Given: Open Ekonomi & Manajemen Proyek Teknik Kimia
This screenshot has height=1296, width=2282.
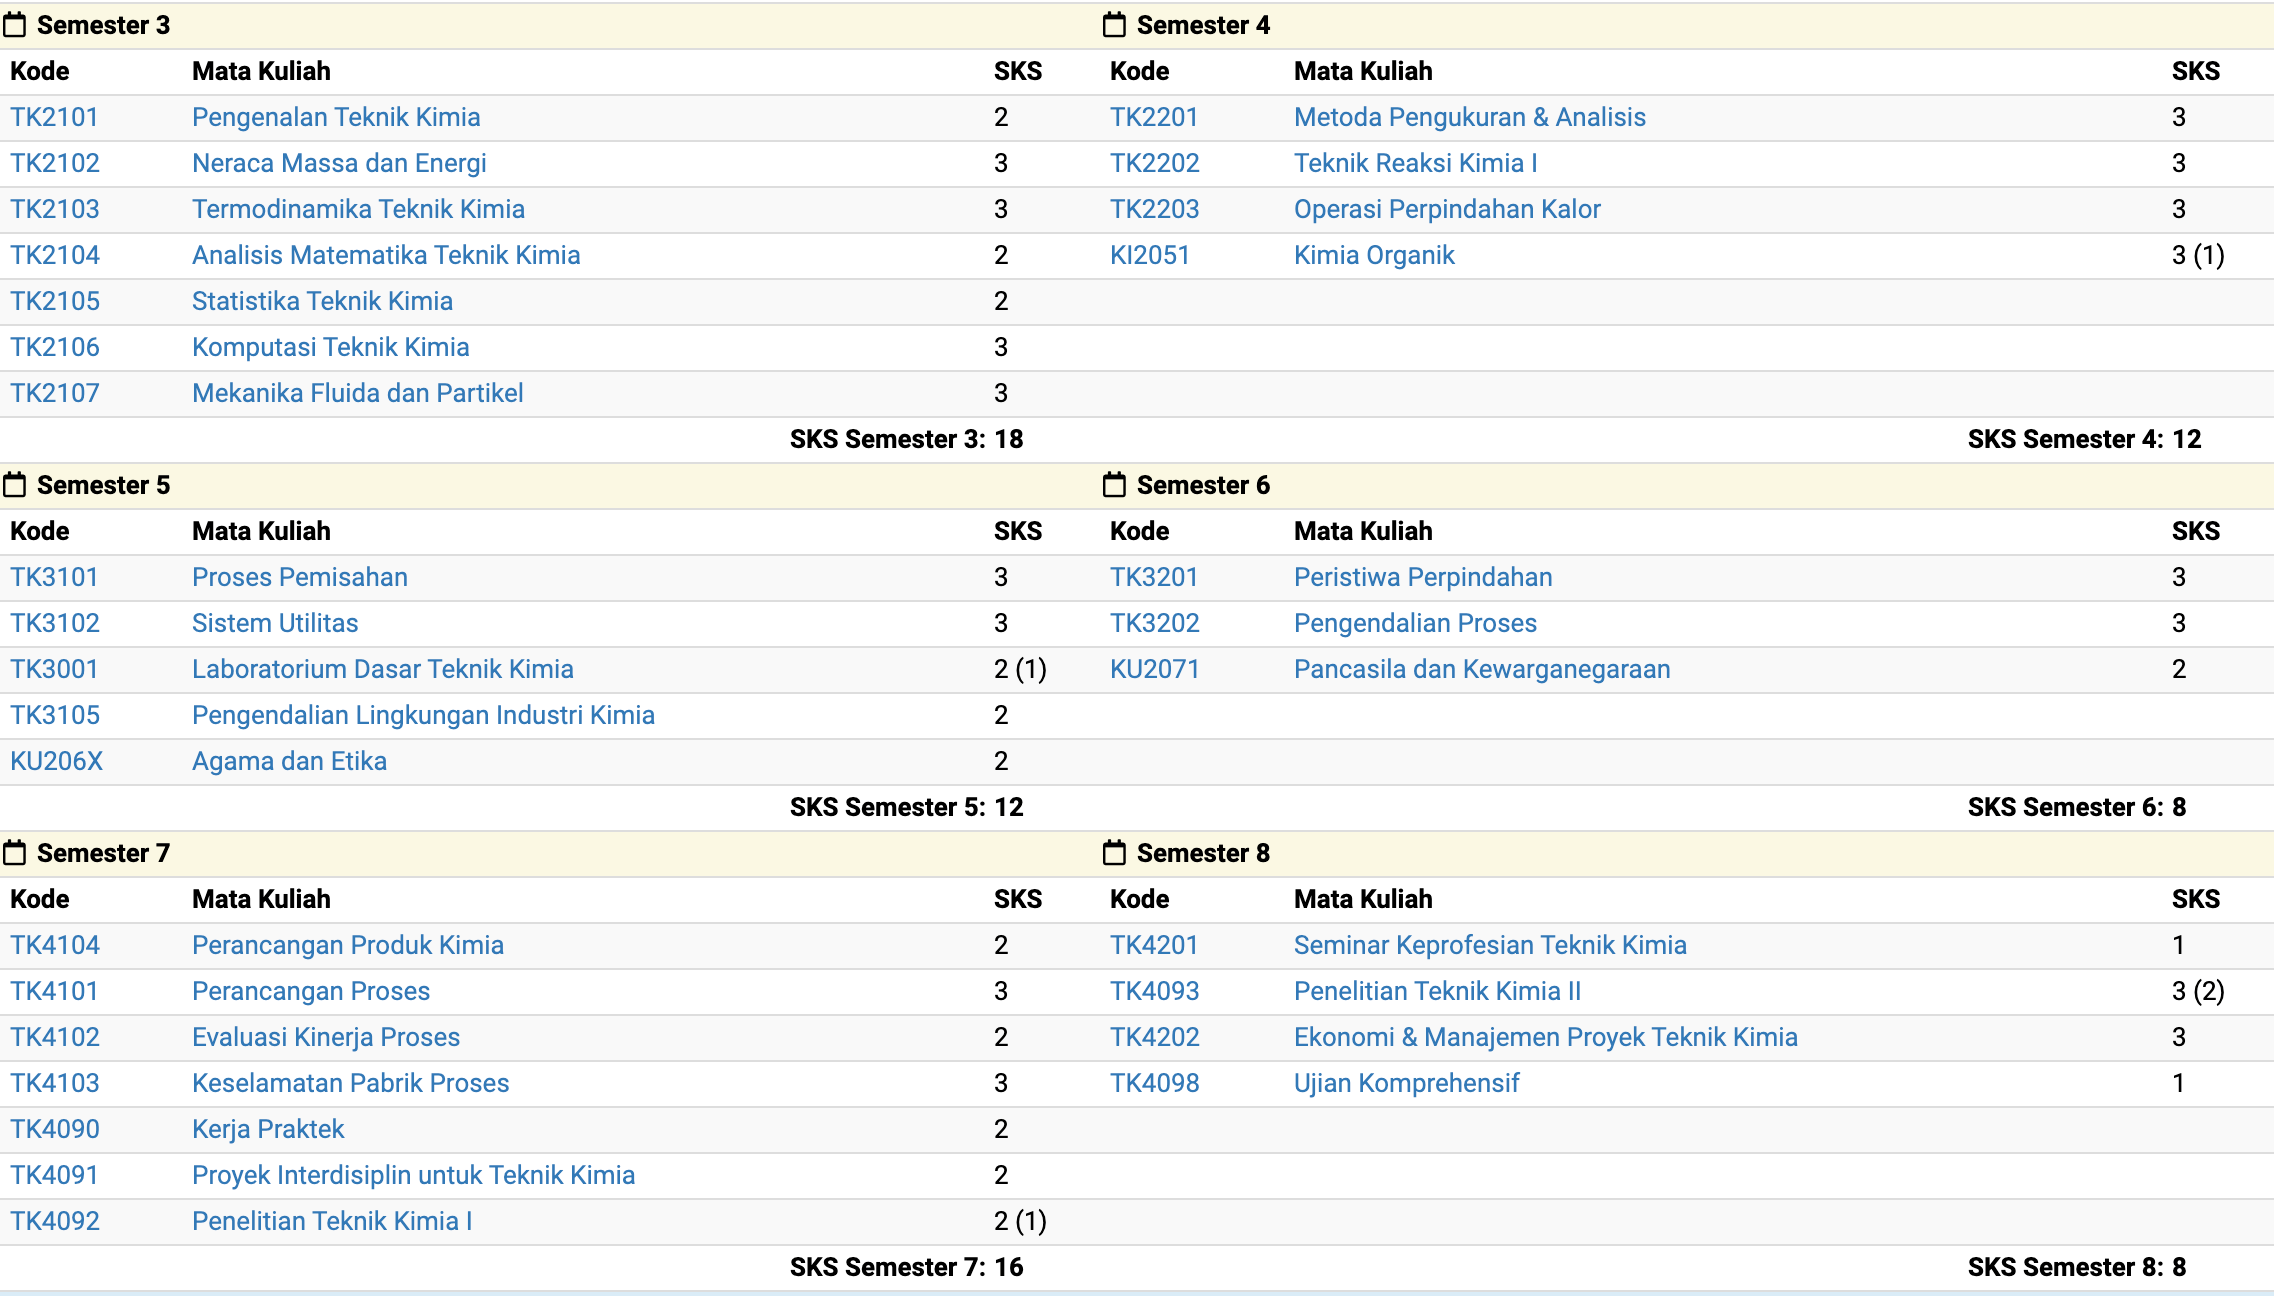Looking at the screenshot, I should click(1545, 1037).
